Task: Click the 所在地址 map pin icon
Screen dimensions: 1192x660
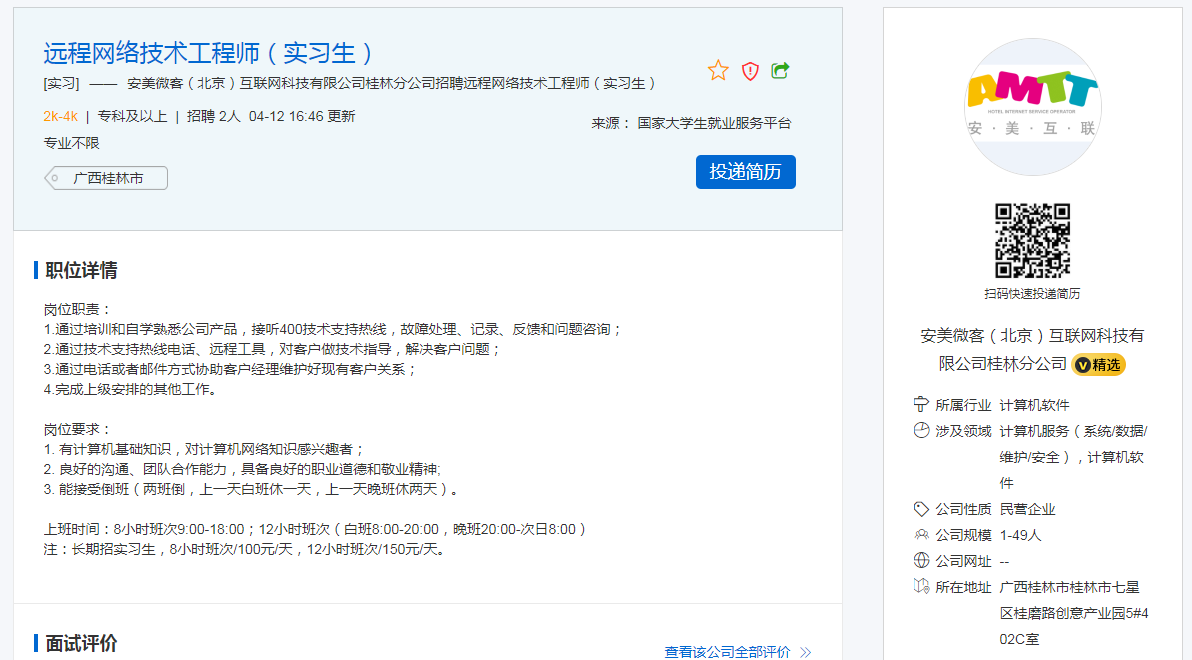Action: tap(921, 587)
